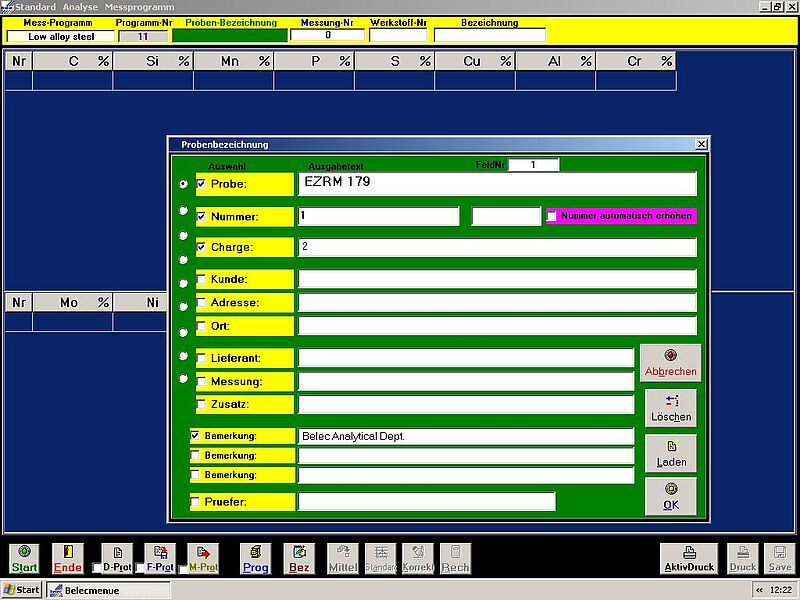800x600 pixels.
Task: Click the taskbar clock showing 12:22
Action: point(781,590)
